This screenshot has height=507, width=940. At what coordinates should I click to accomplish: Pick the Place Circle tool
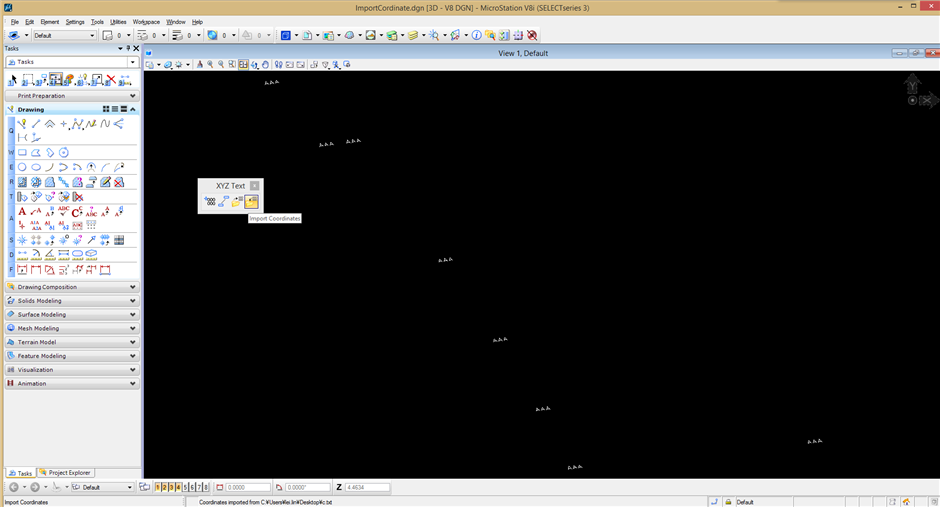pos(22,167)
